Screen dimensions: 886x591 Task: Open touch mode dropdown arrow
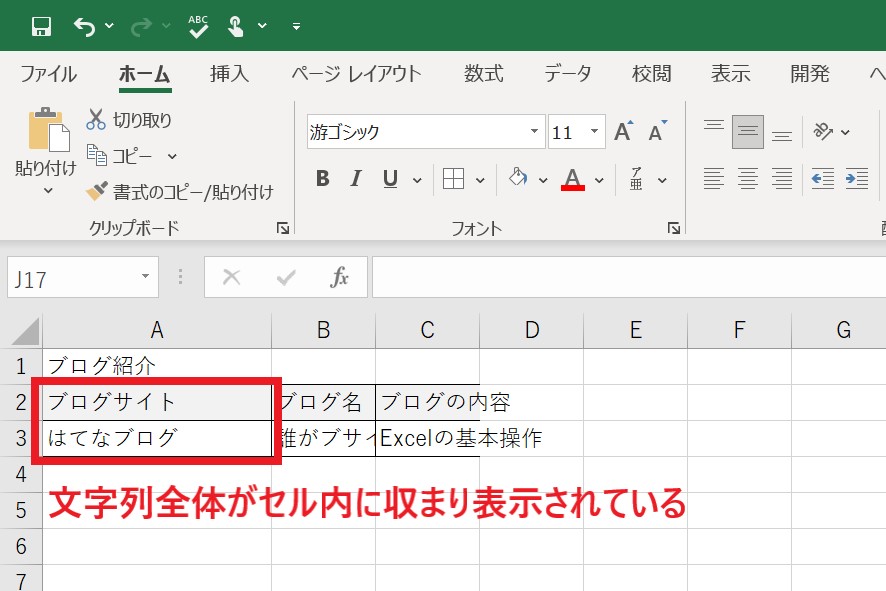[x=262, y=25]
